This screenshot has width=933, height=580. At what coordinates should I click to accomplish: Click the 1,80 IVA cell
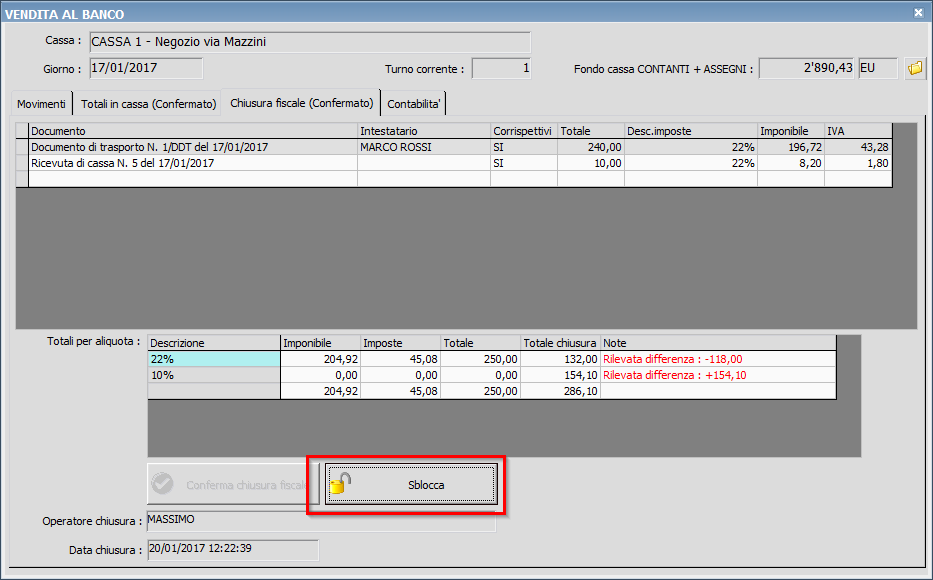(x=858, y=163)
